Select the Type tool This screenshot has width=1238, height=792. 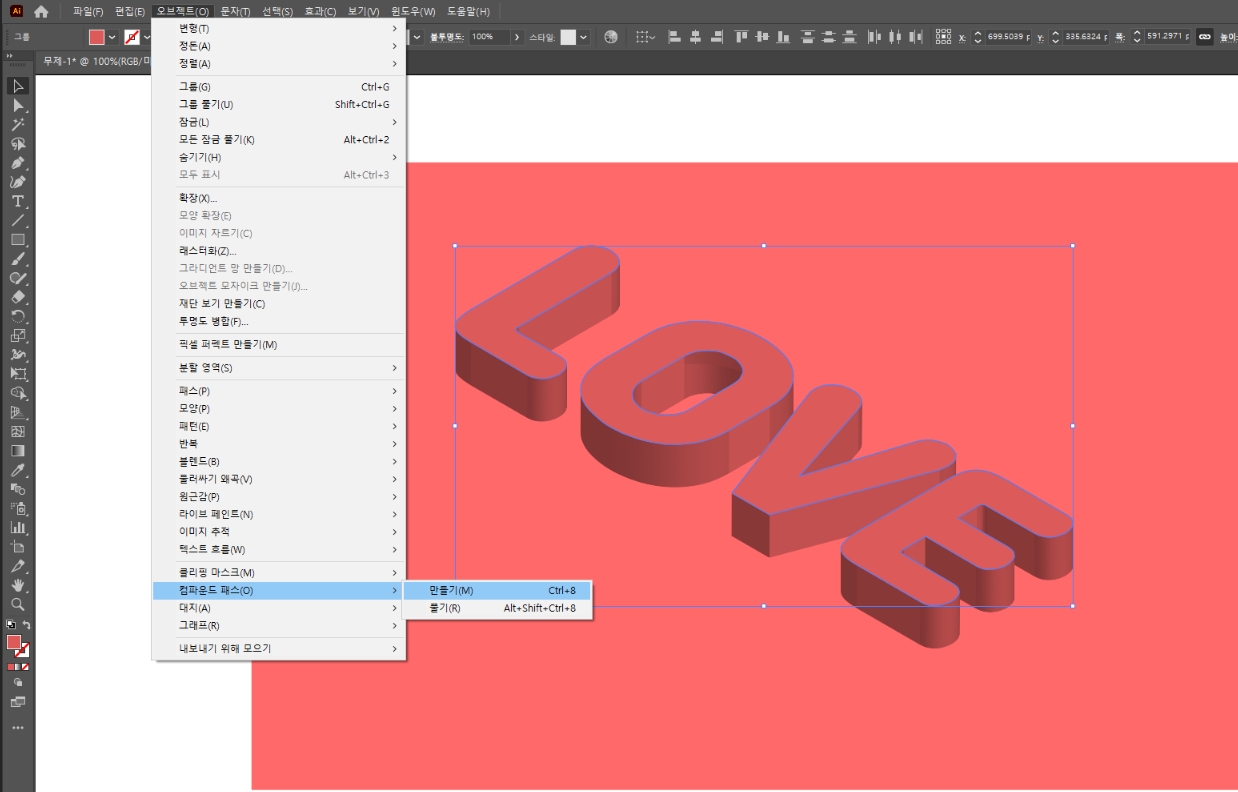[18, 201]
